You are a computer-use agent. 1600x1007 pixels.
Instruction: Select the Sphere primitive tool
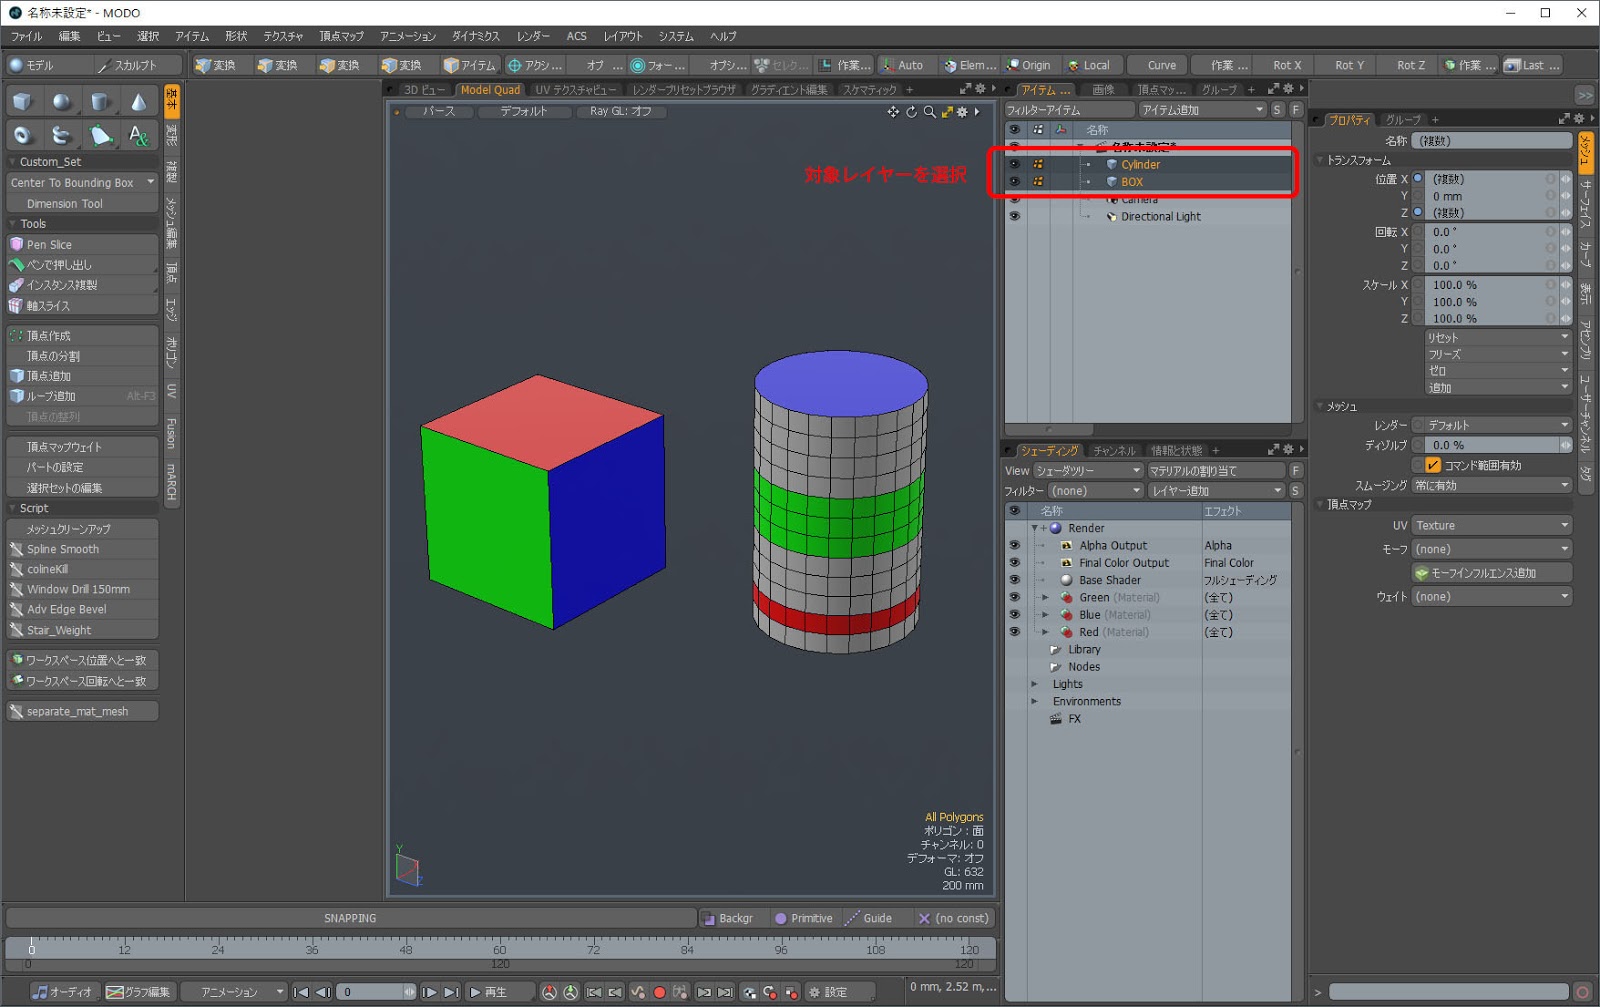click(x=62, y=102)
